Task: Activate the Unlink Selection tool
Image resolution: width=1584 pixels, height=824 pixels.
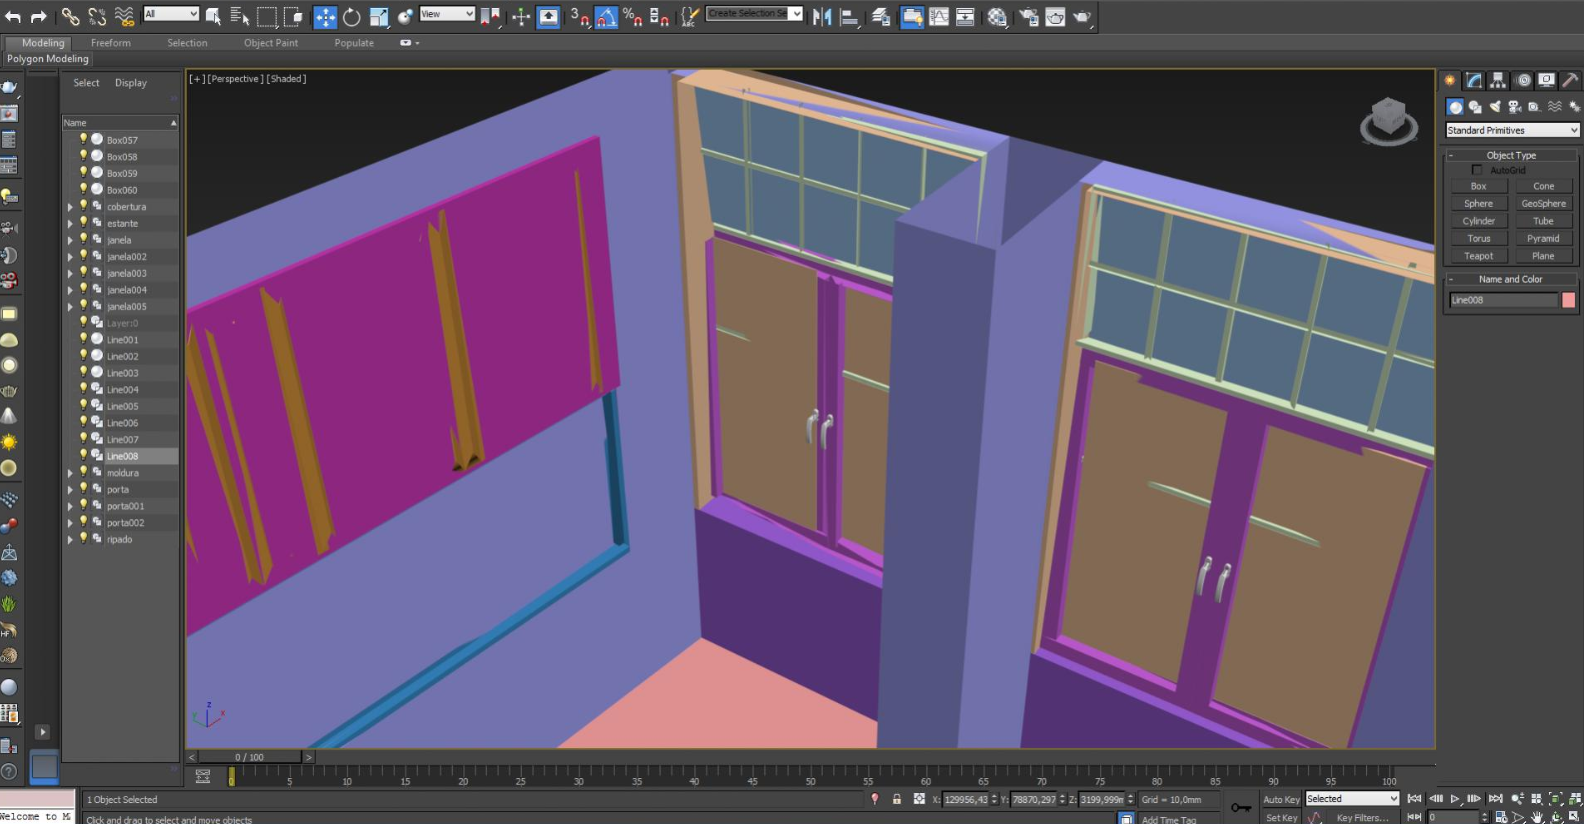Action: click(x=97, y=16)
